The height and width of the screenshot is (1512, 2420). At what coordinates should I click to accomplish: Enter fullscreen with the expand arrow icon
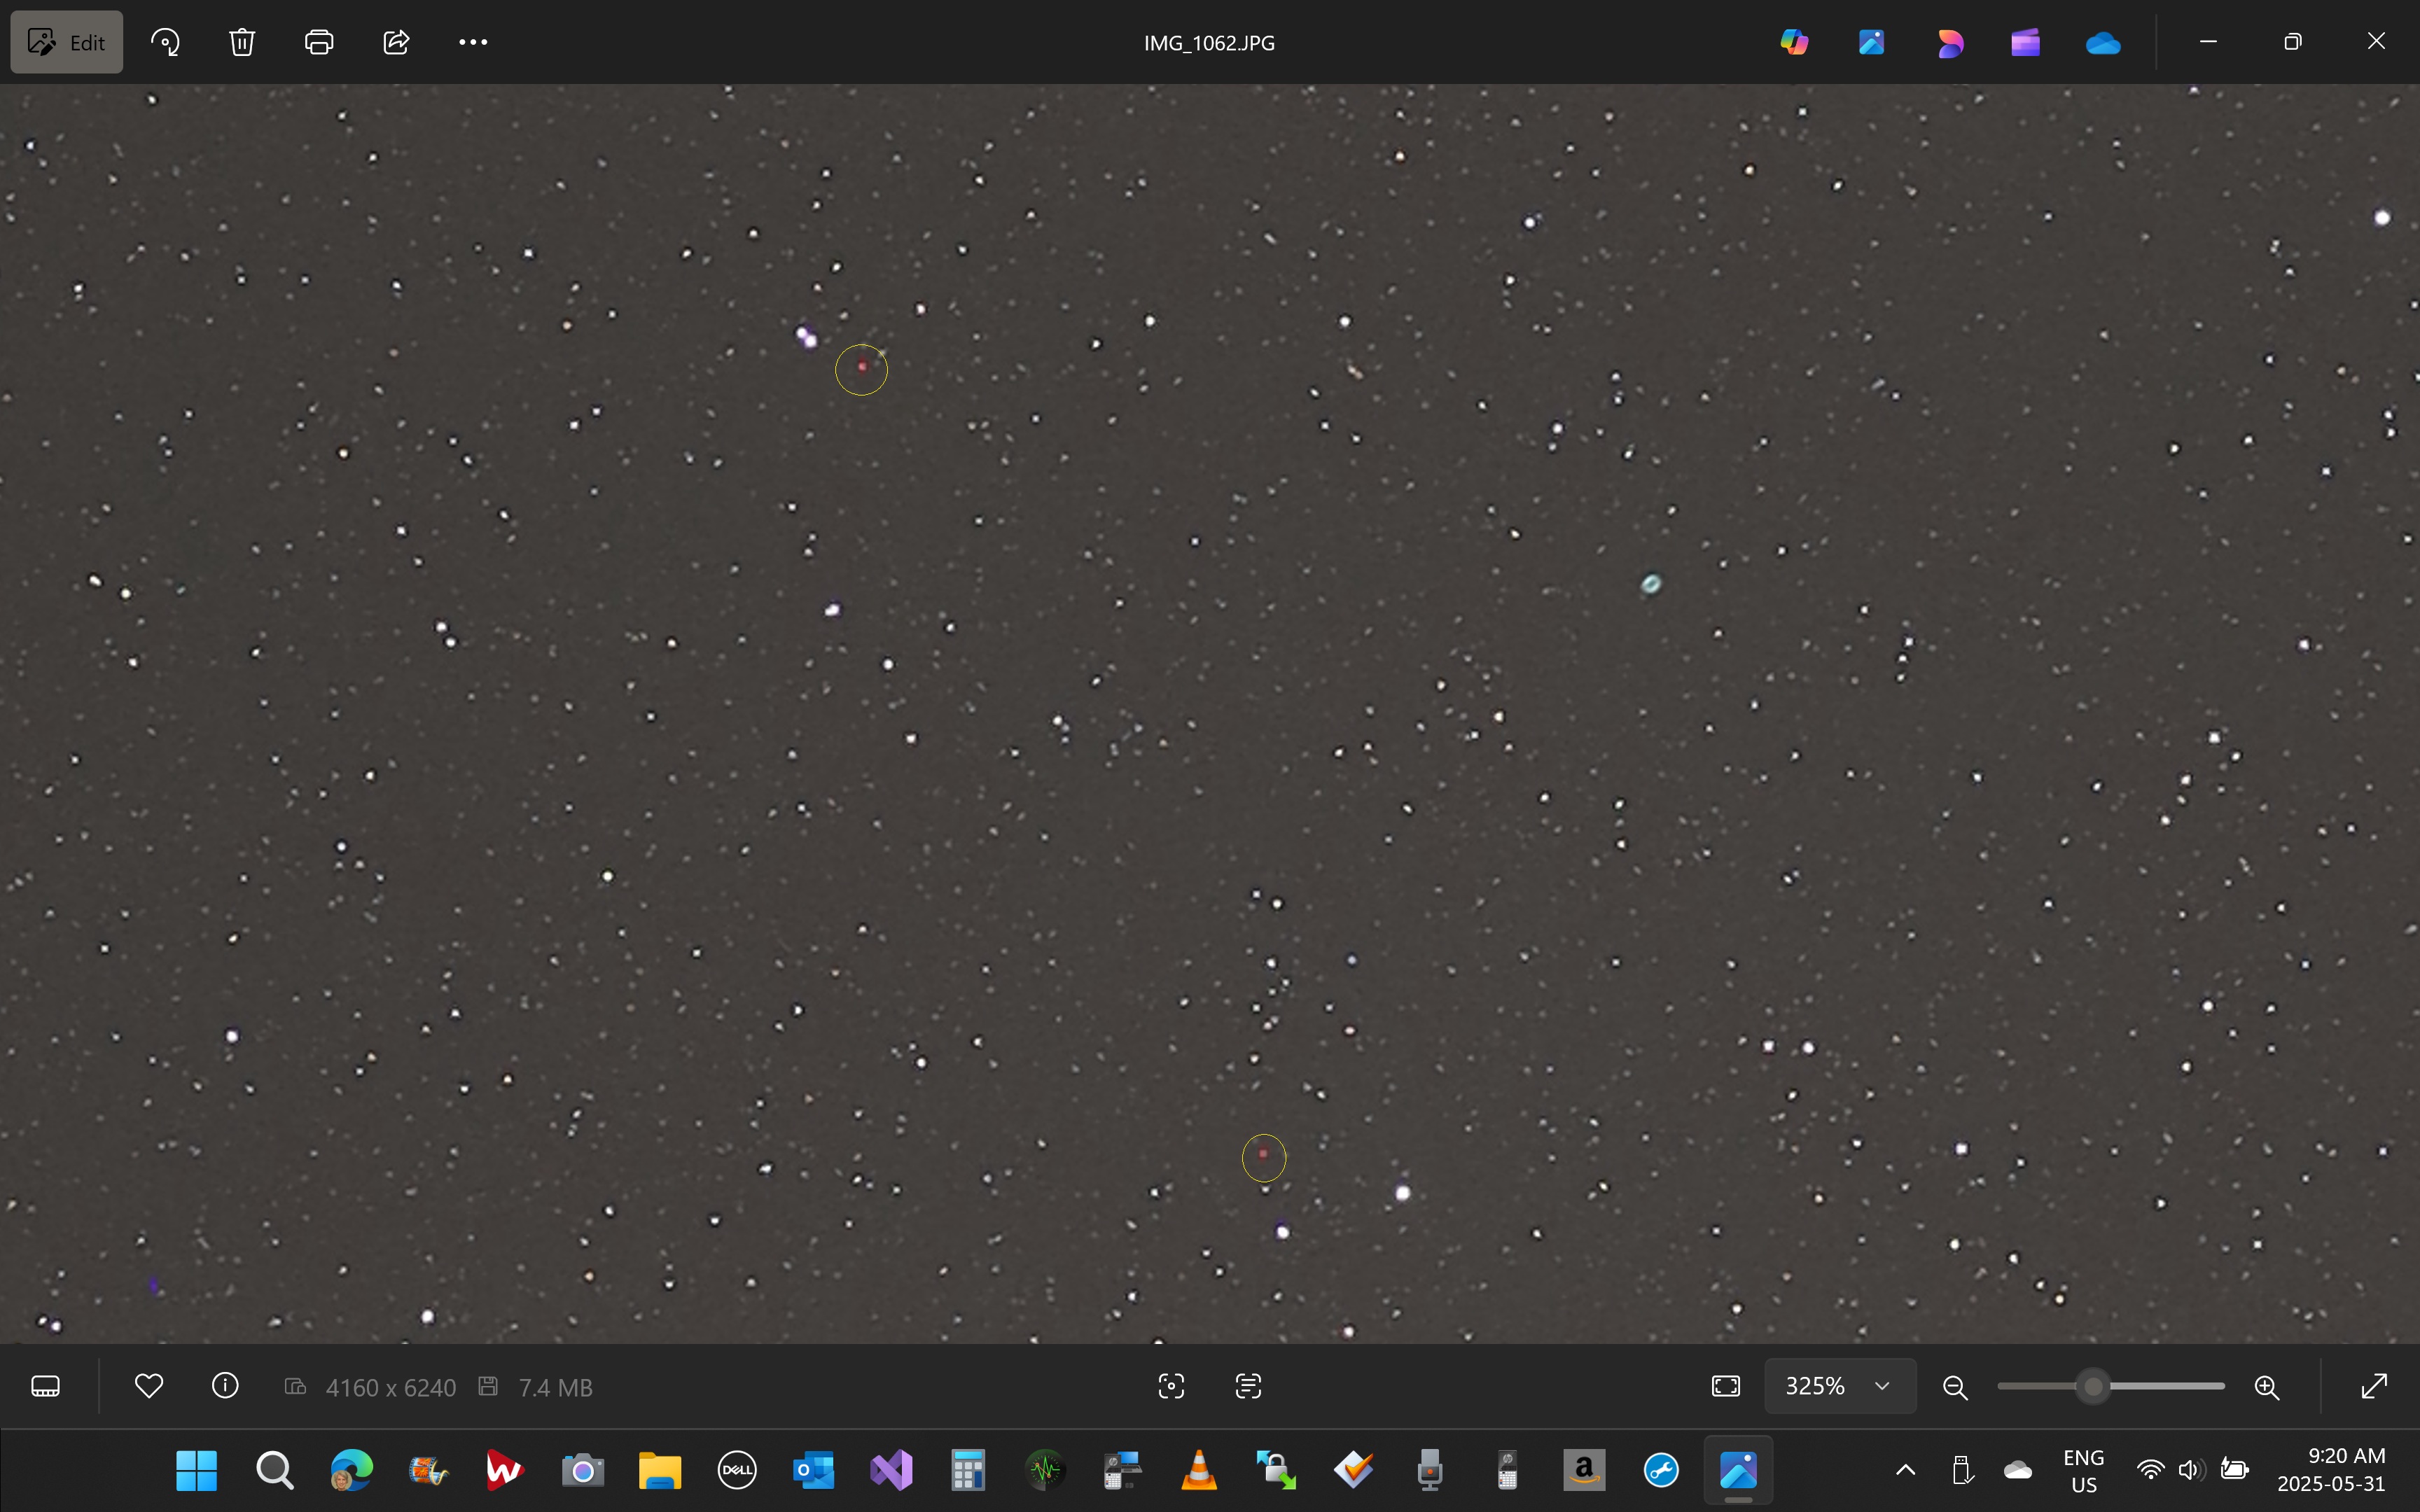click(2374, 1386)
